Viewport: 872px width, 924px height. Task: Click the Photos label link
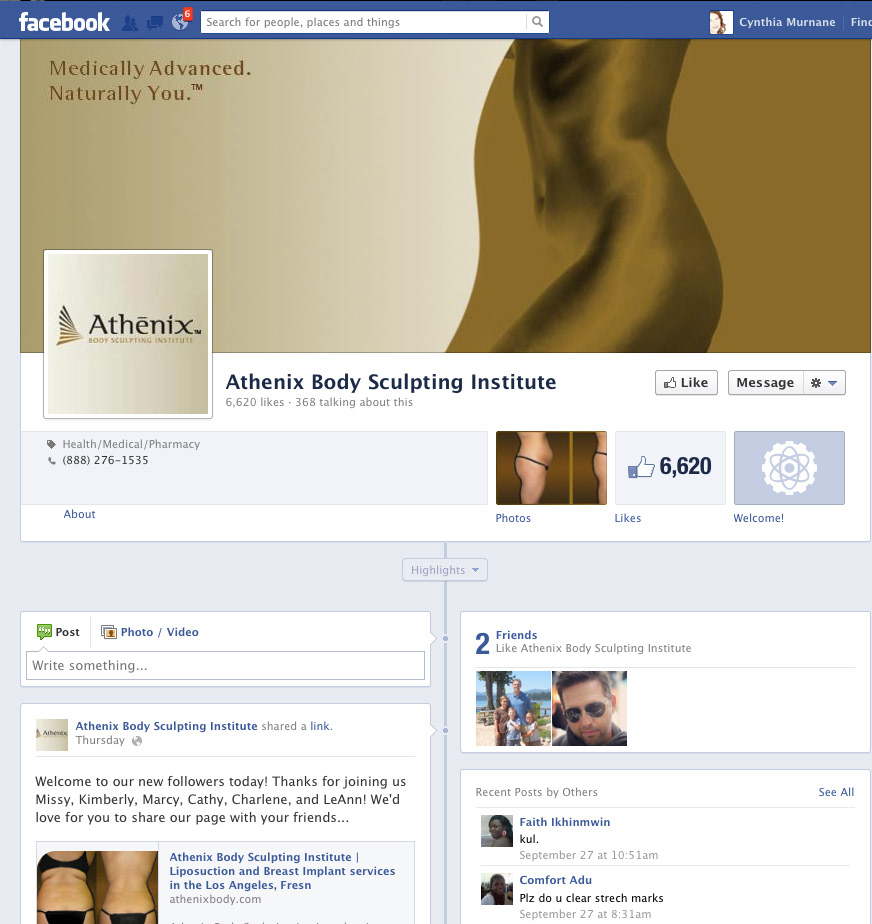coord(513,518)
